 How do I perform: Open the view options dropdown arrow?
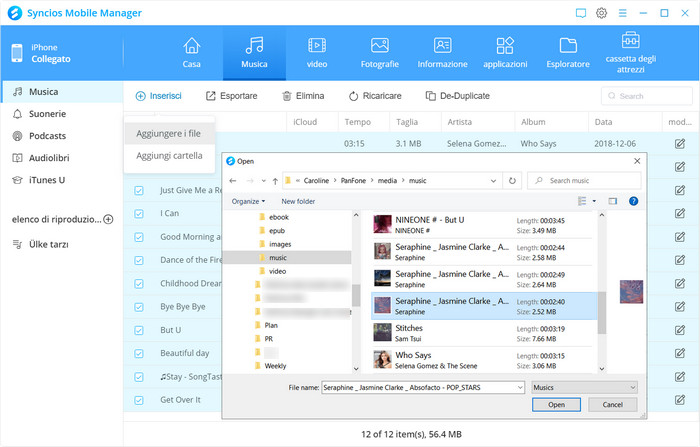tap(594, 201)
